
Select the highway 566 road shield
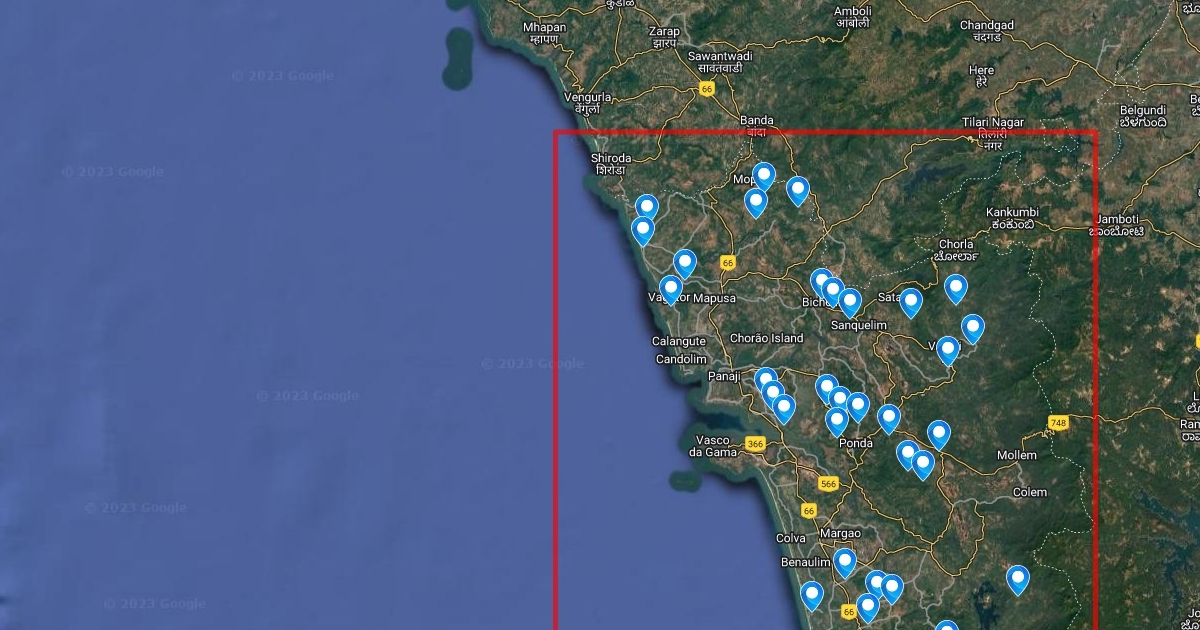pos(828,484)
